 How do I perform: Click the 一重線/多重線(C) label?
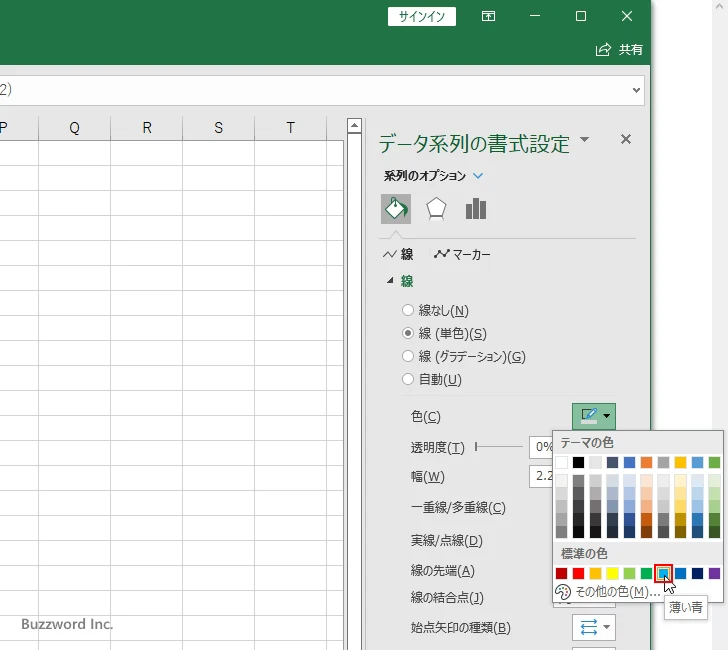coord(458,507)
